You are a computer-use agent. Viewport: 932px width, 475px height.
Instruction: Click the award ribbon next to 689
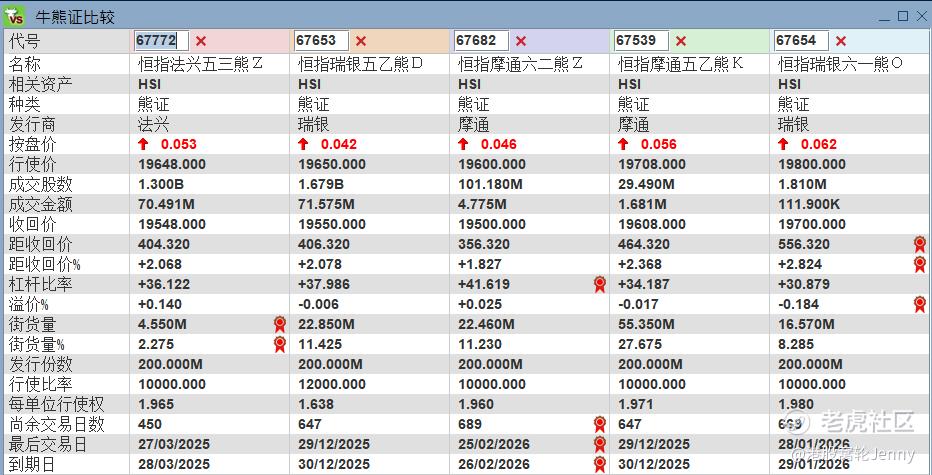tap(600, 424)
